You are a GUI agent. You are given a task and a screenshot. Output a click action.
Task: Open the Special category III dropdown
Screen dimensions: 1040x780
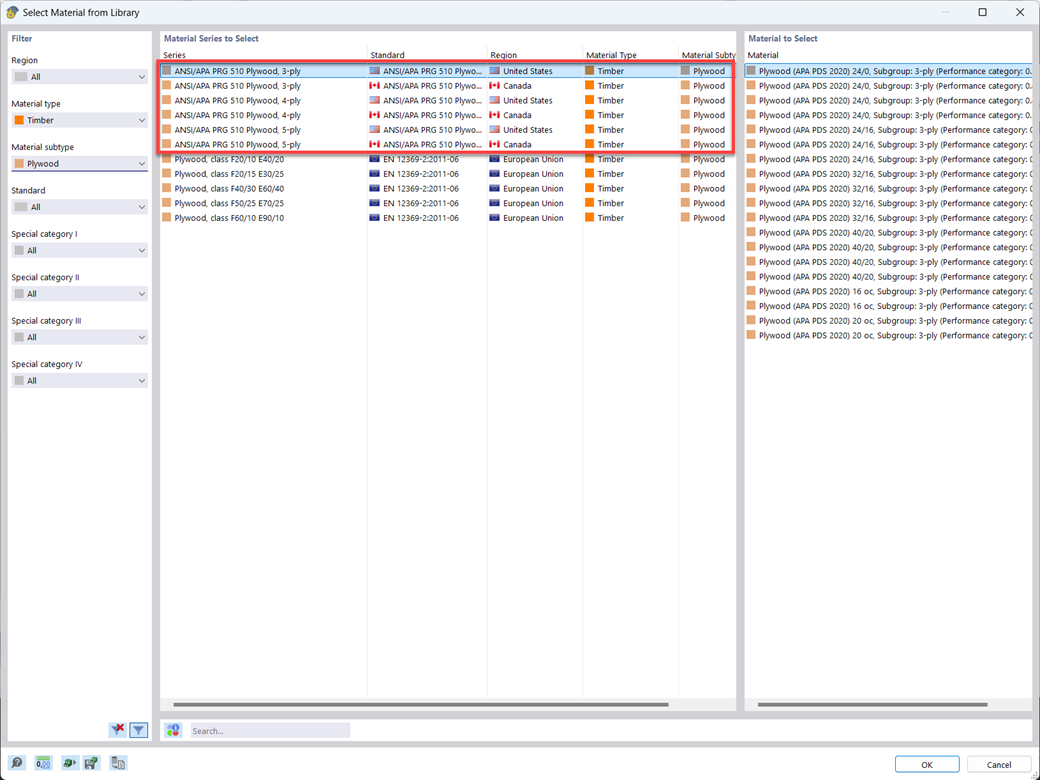click(x=80, y=338)
